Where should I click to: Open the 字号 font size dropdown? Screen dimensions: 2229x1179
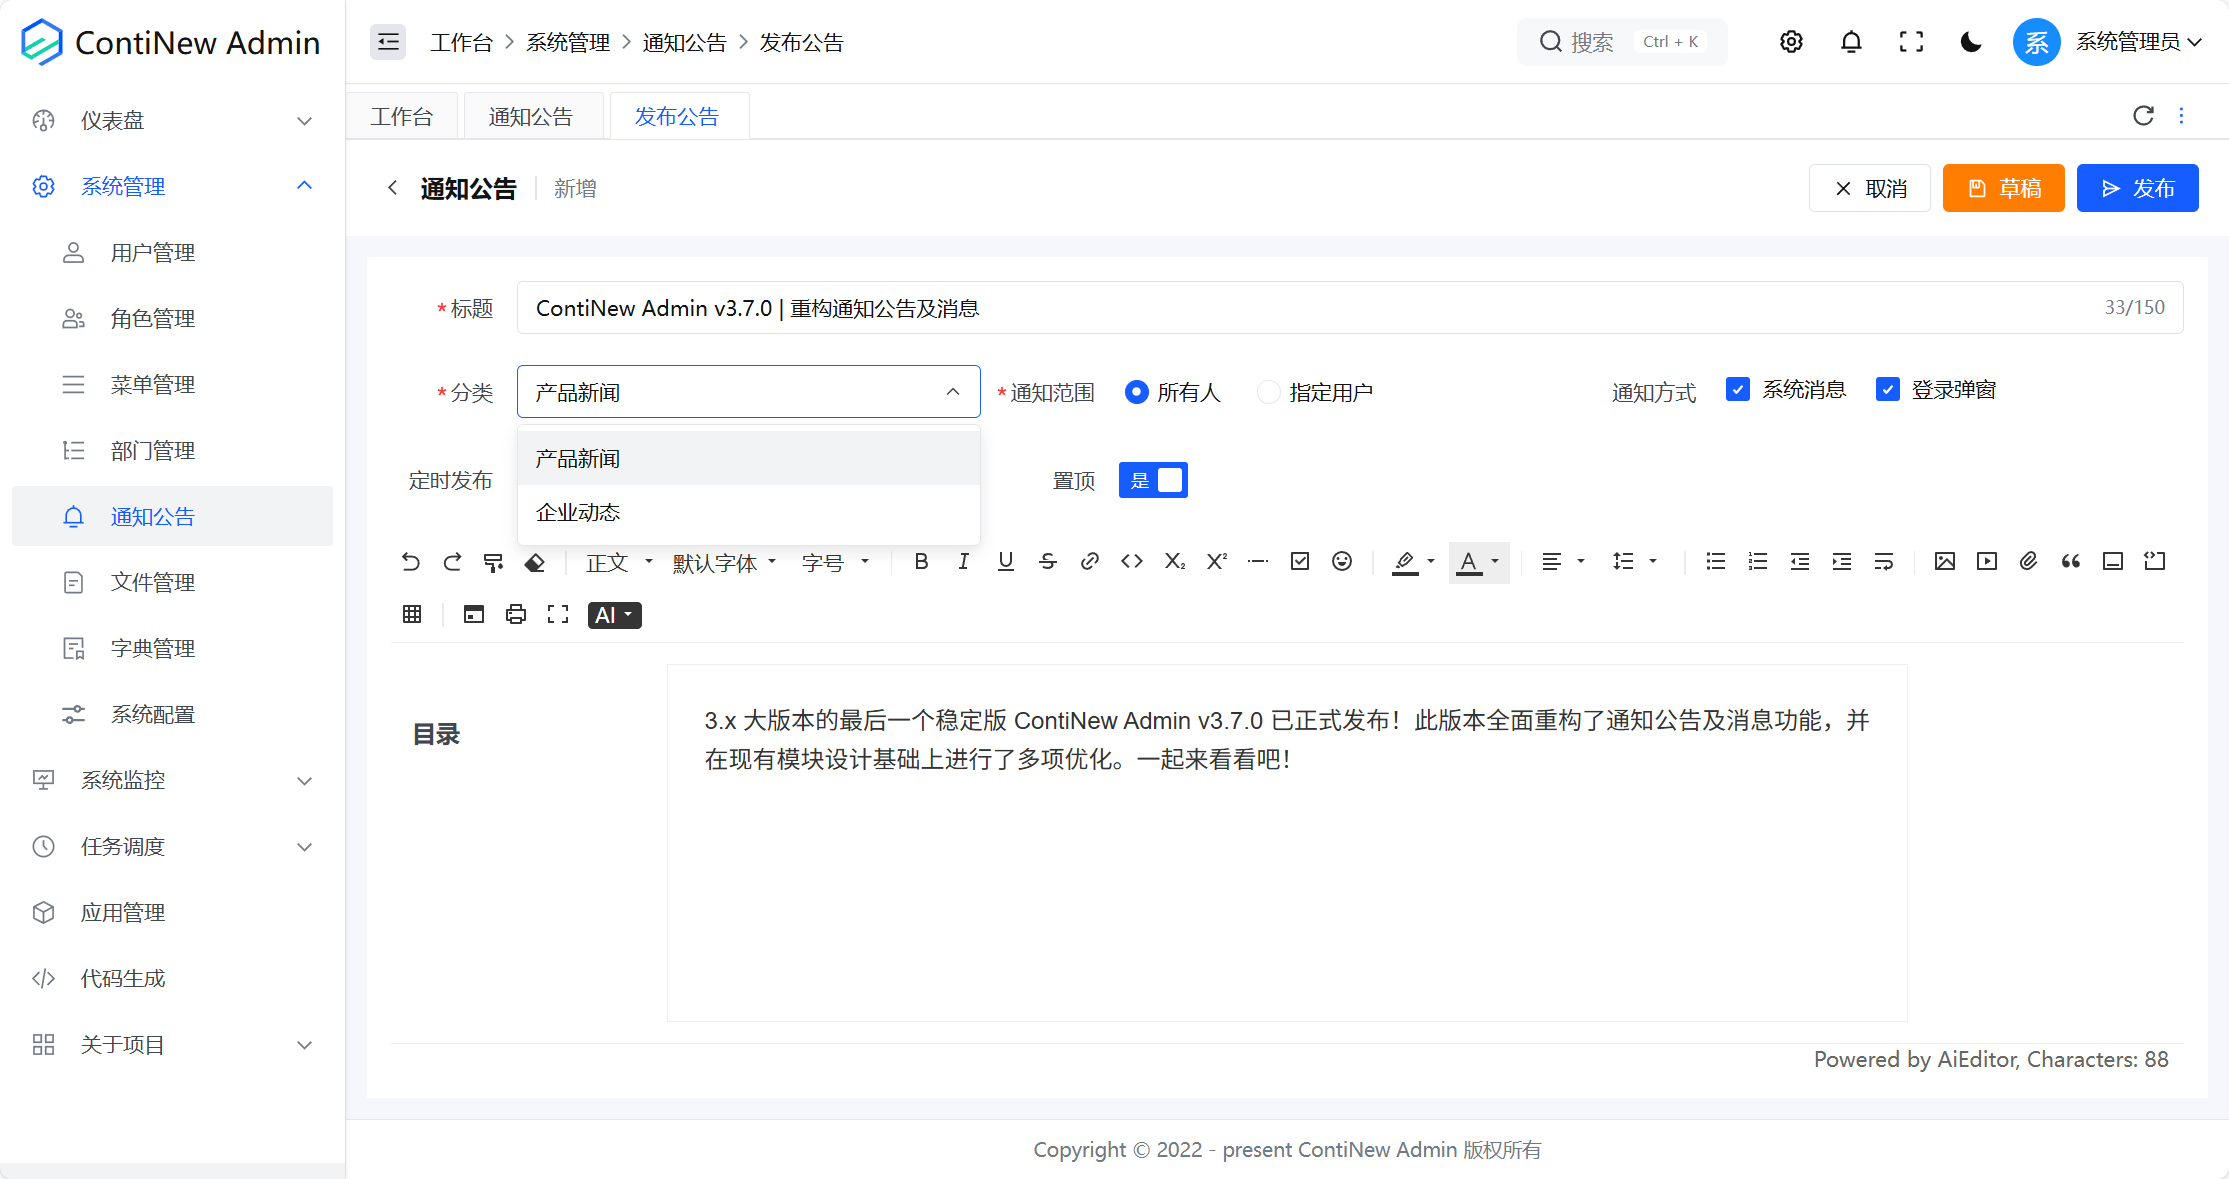click(835, 562)
